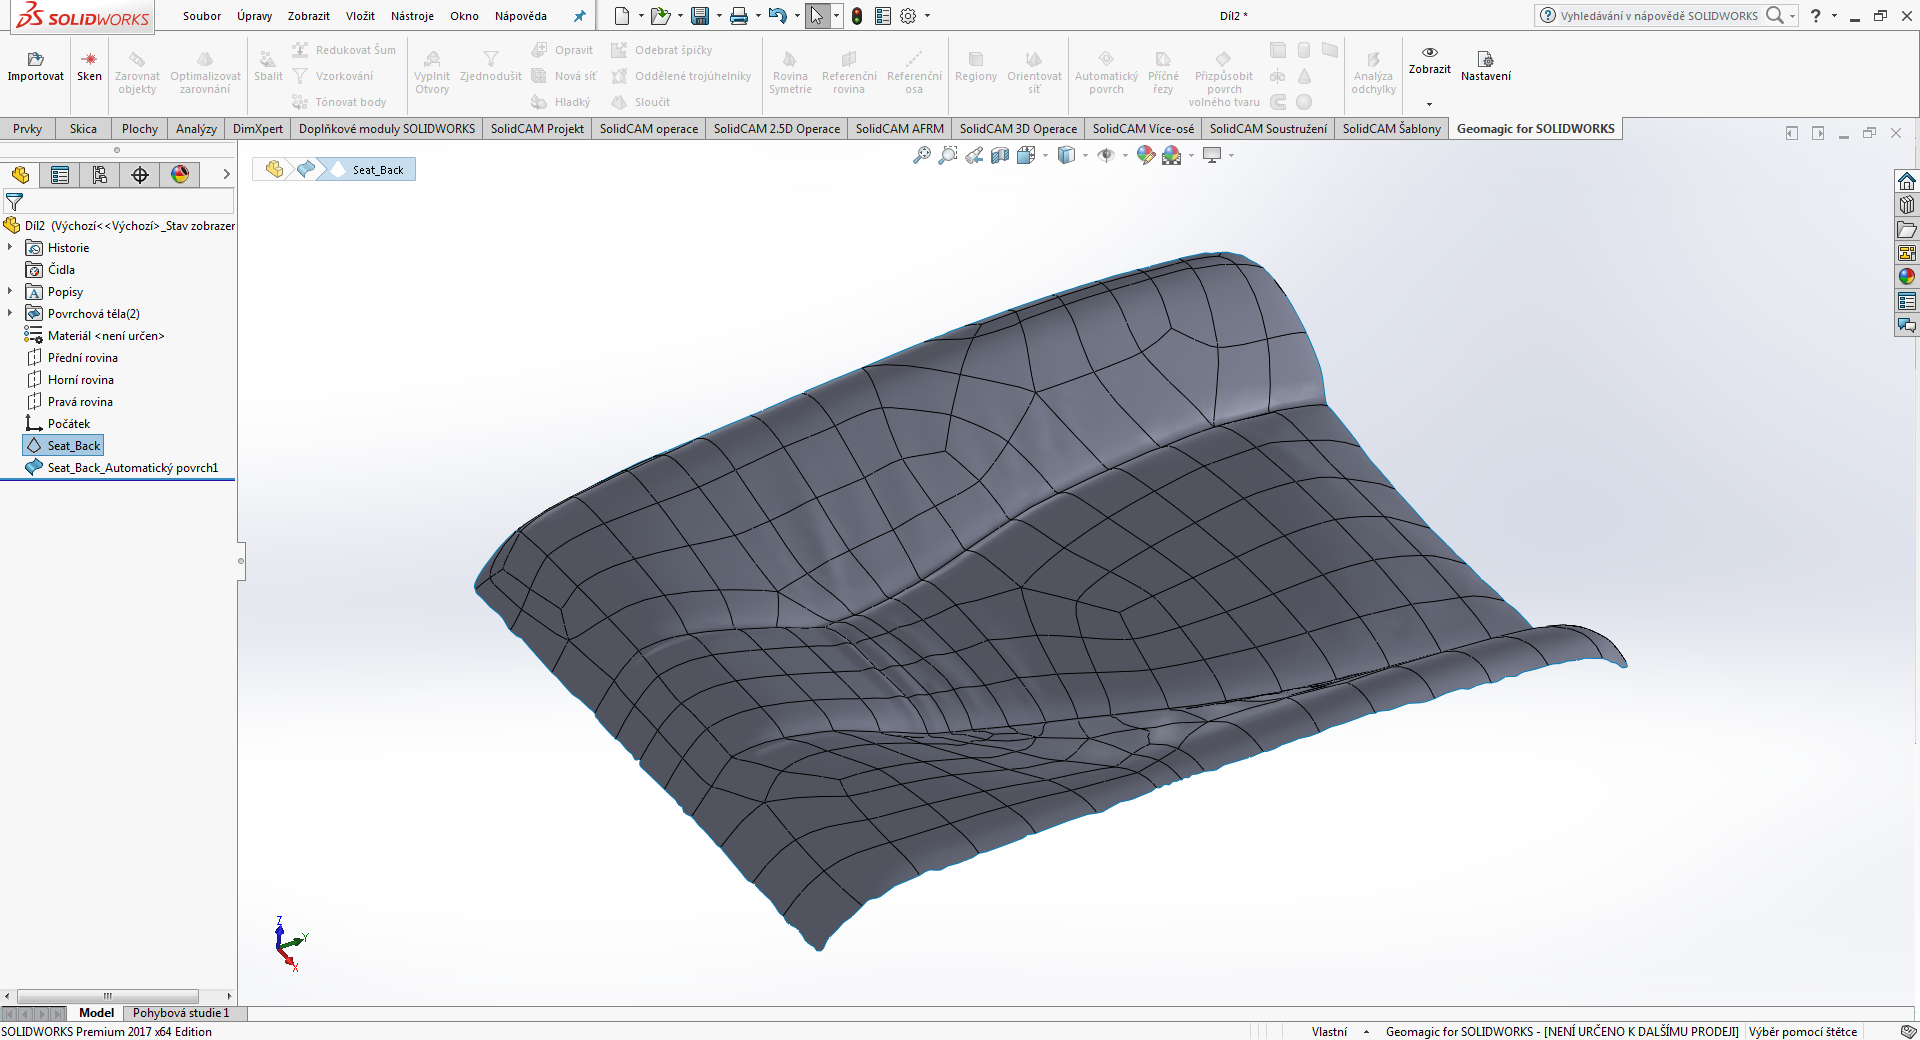Open the DisplayManager color ball tab
1920x1040 pixels.
180,175
